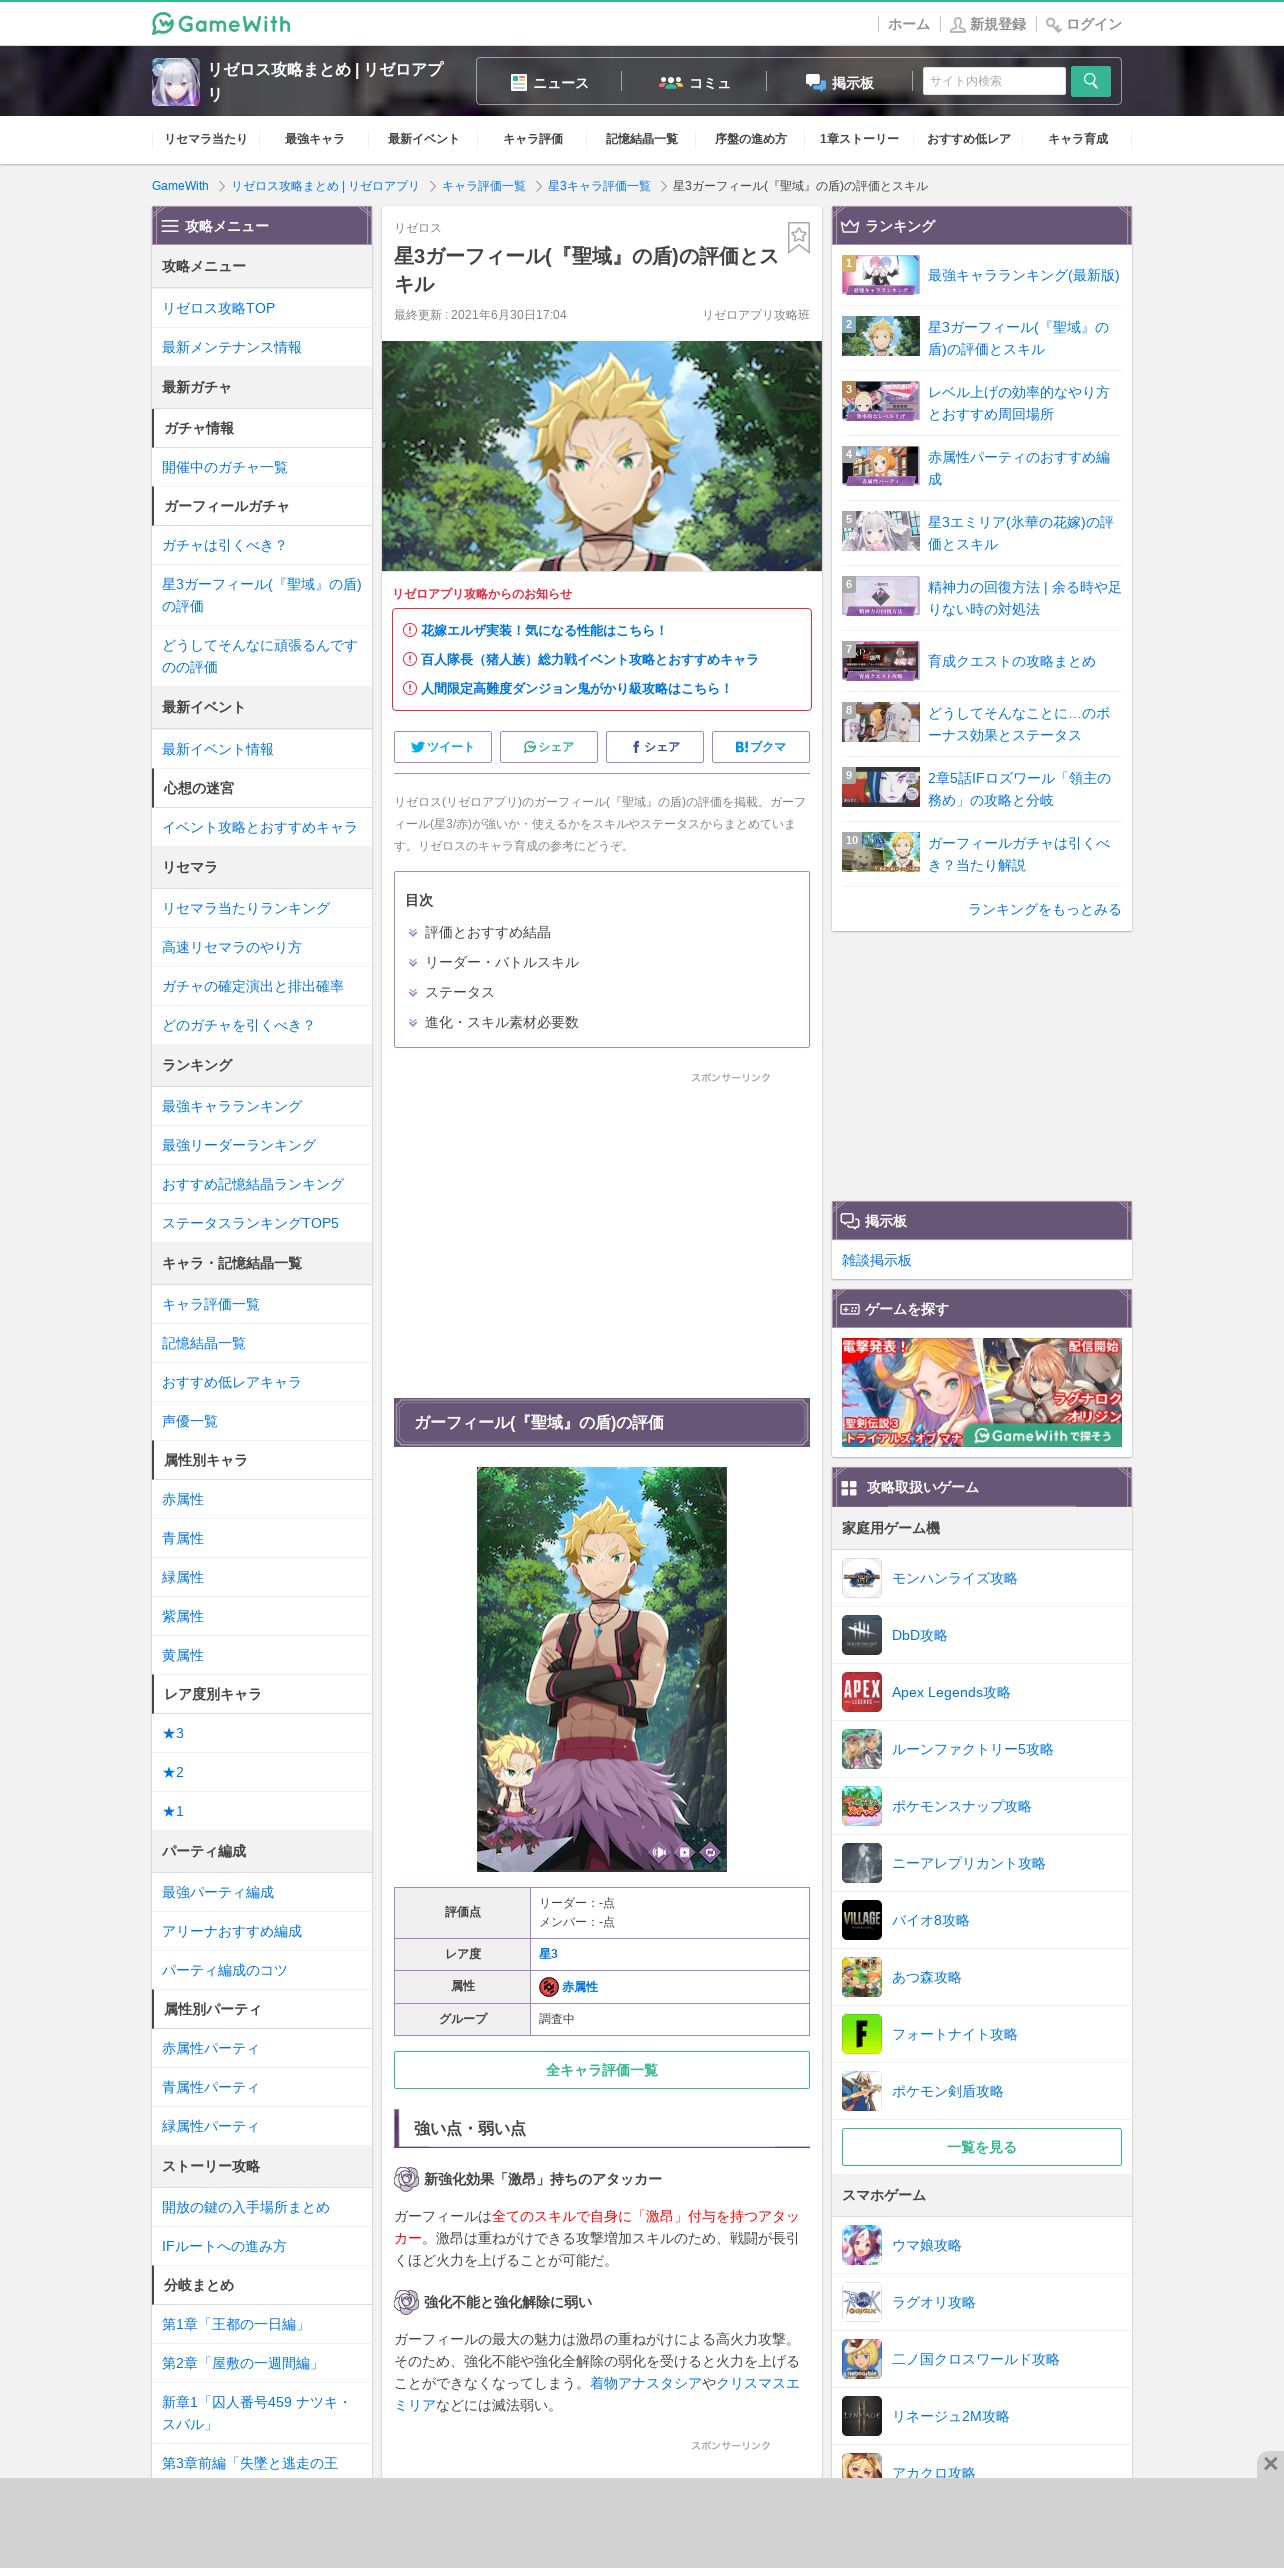
Task: Close the bottom ad with X icon
Action: coord(1270,2464)
